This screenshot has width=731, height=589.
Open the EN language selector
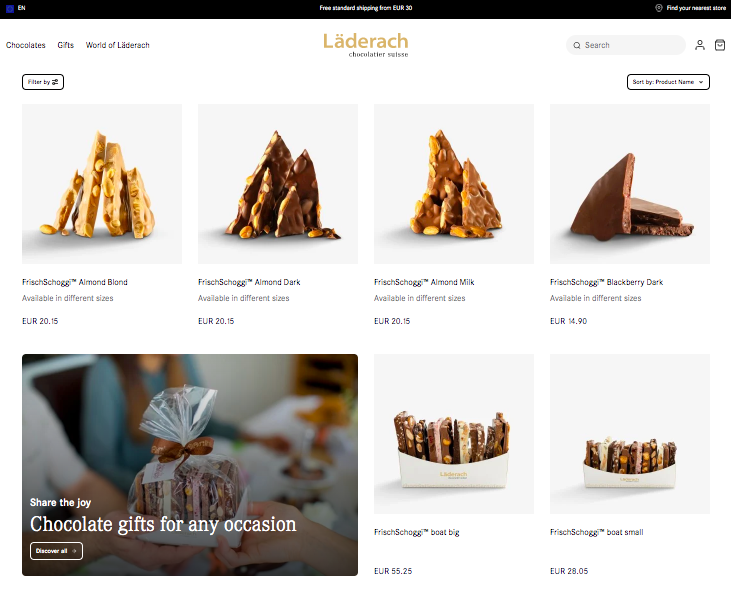21,8
